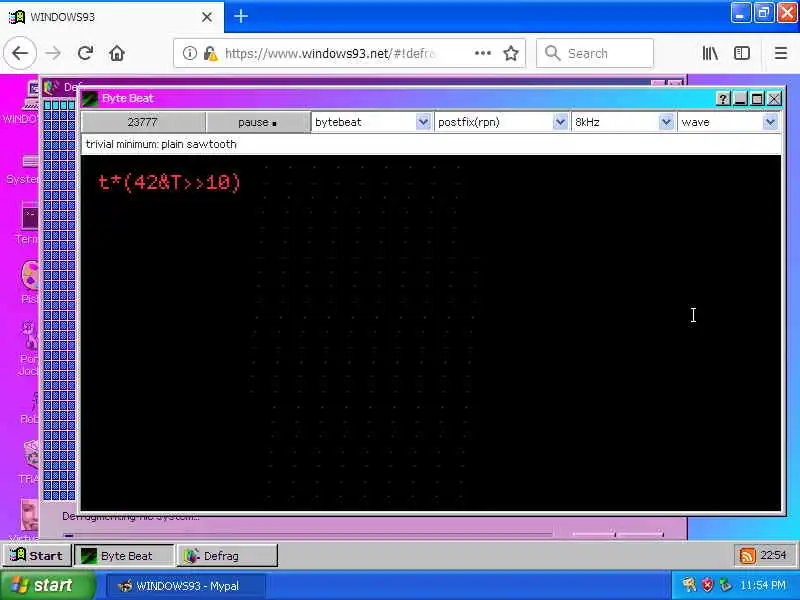
Task: Click the 23777 counter button
Action: click(x=143, y=122)
